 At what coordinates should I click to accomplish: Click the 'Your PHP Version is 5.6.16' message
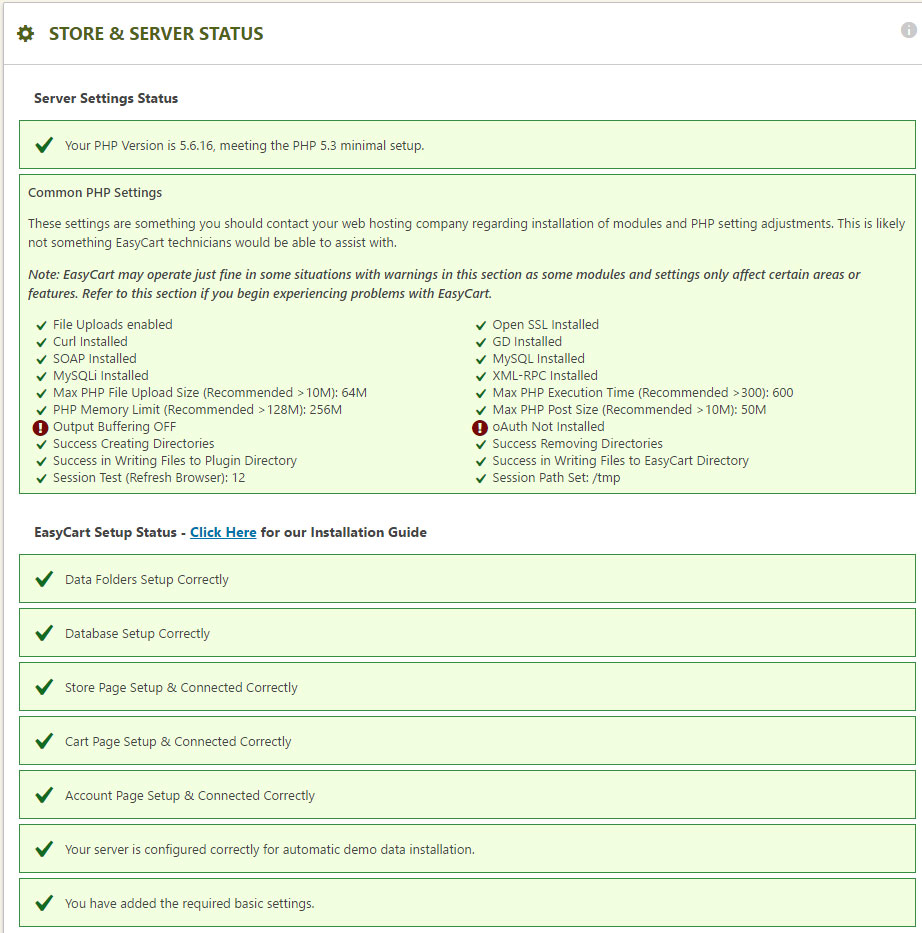coord(244,146)
